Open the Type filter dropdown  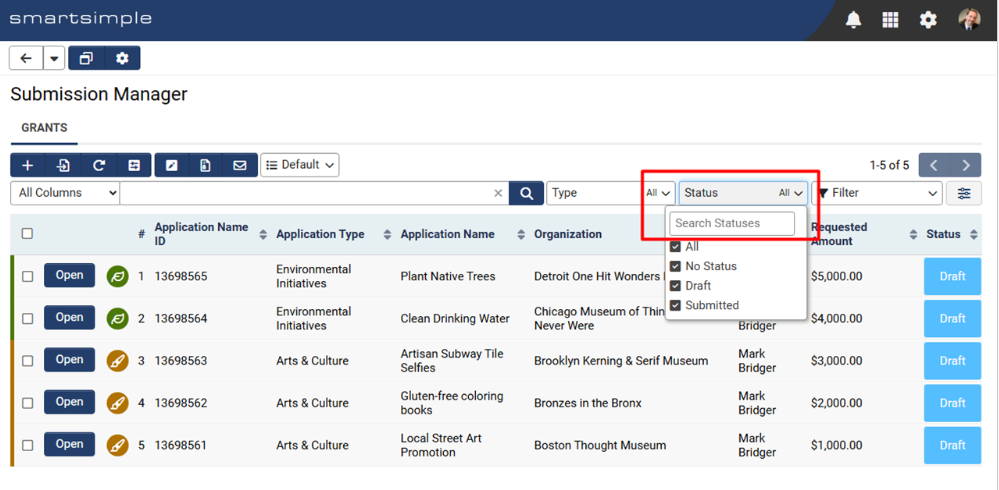(x=610, y=192)
